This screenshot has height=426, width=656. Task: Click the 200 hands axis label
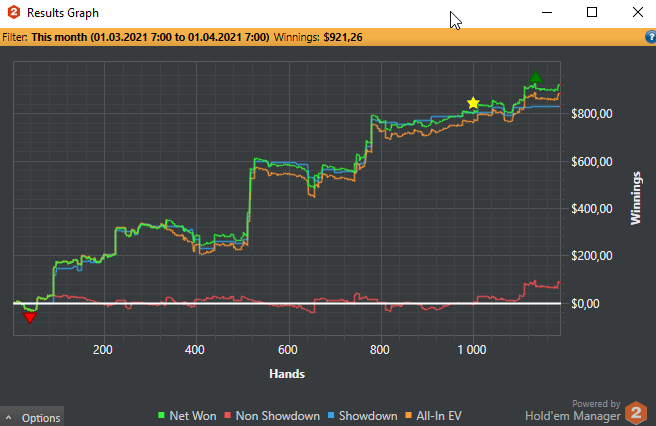click(x=102, y=349)
